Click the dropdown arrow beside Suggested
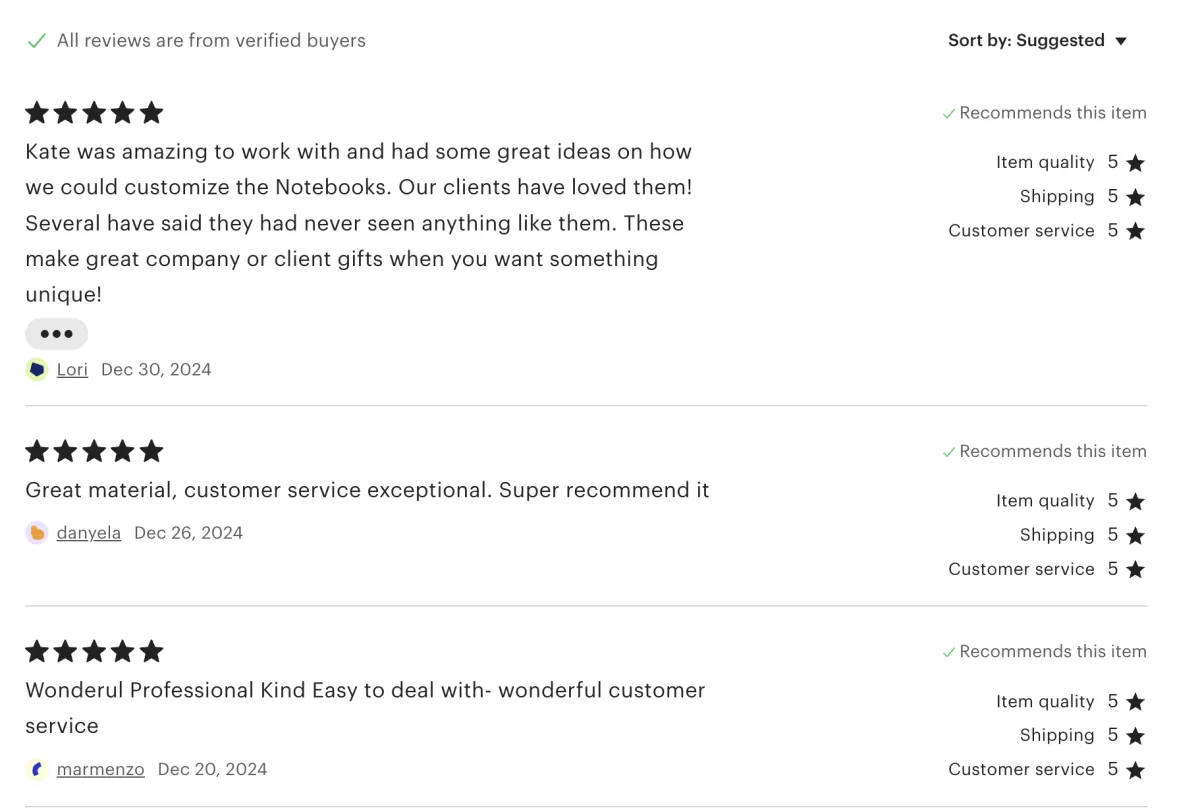Image resolution: width=1200 pixels, height=810 pixels. pos(1121,41)
